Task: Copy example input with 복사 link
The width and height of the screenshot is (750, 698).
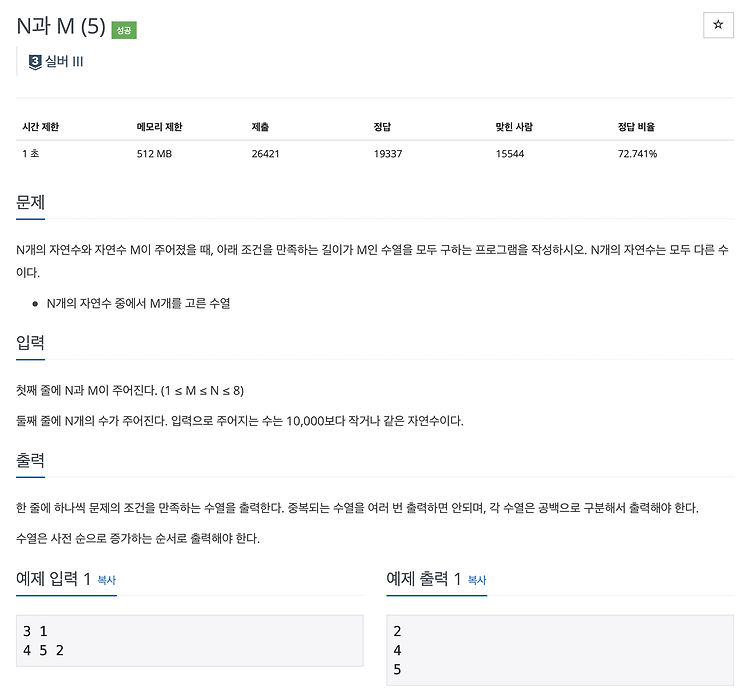Action: [x=107, y=580]
